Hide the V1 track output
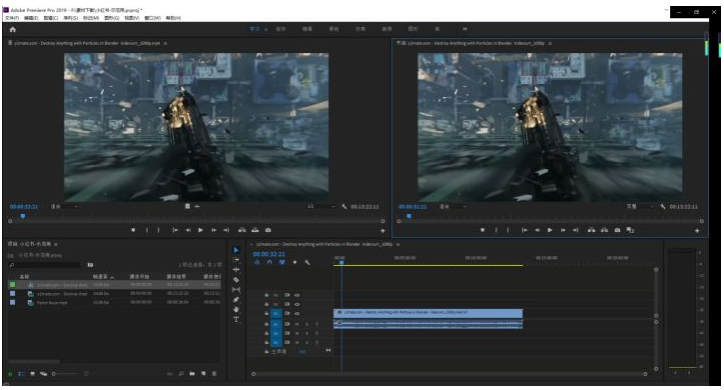 [297, 313]
